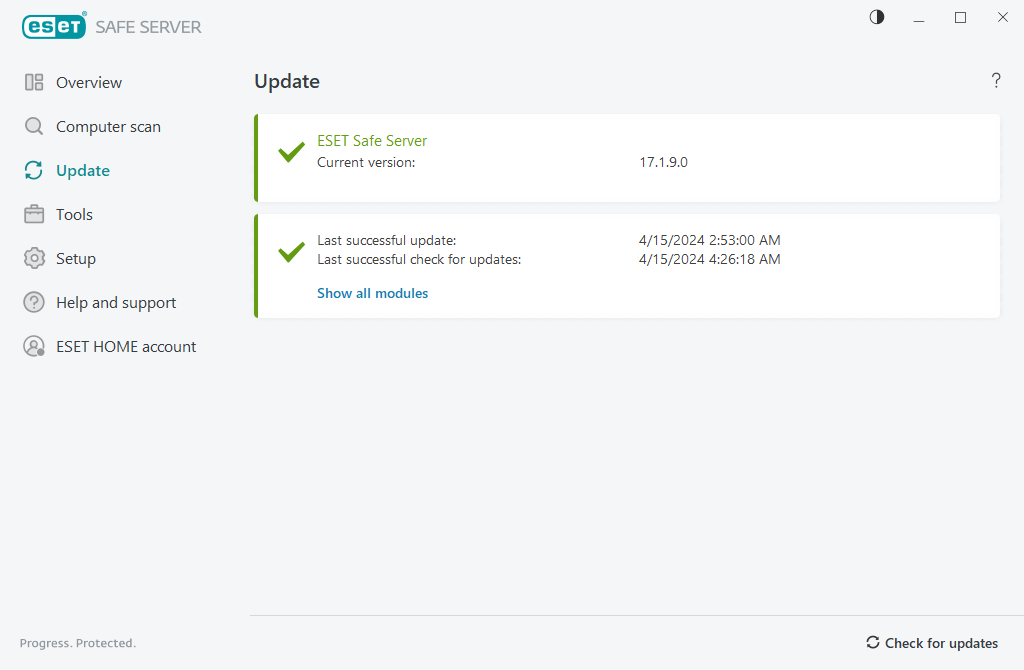The width and height of the screenshot is (1024, 670).
Task: Click the Computer scan magnifier icon
Action: point(34,127)
